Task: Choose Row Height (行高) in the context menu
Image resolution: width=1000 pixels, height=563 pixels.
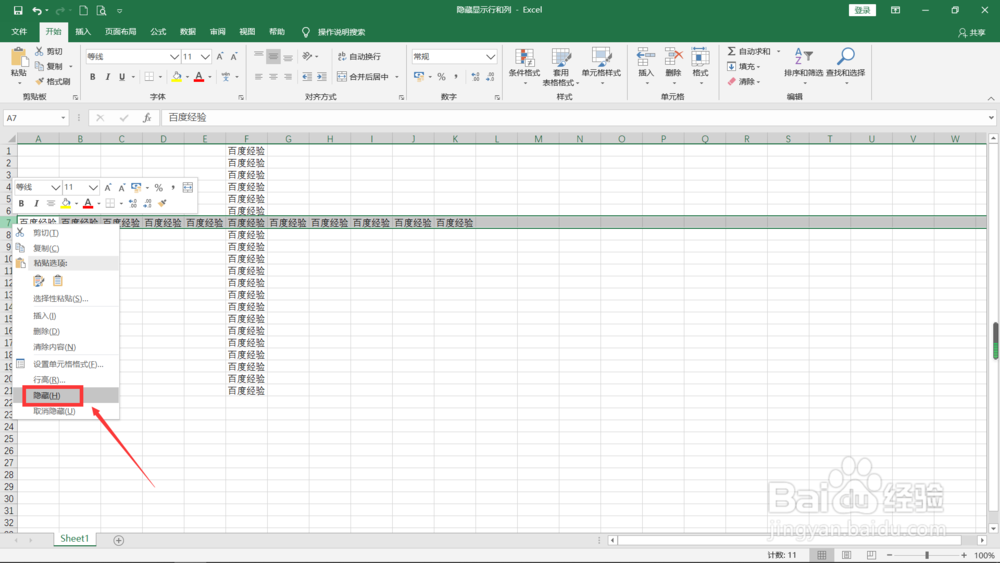Action: pos(66,380)
